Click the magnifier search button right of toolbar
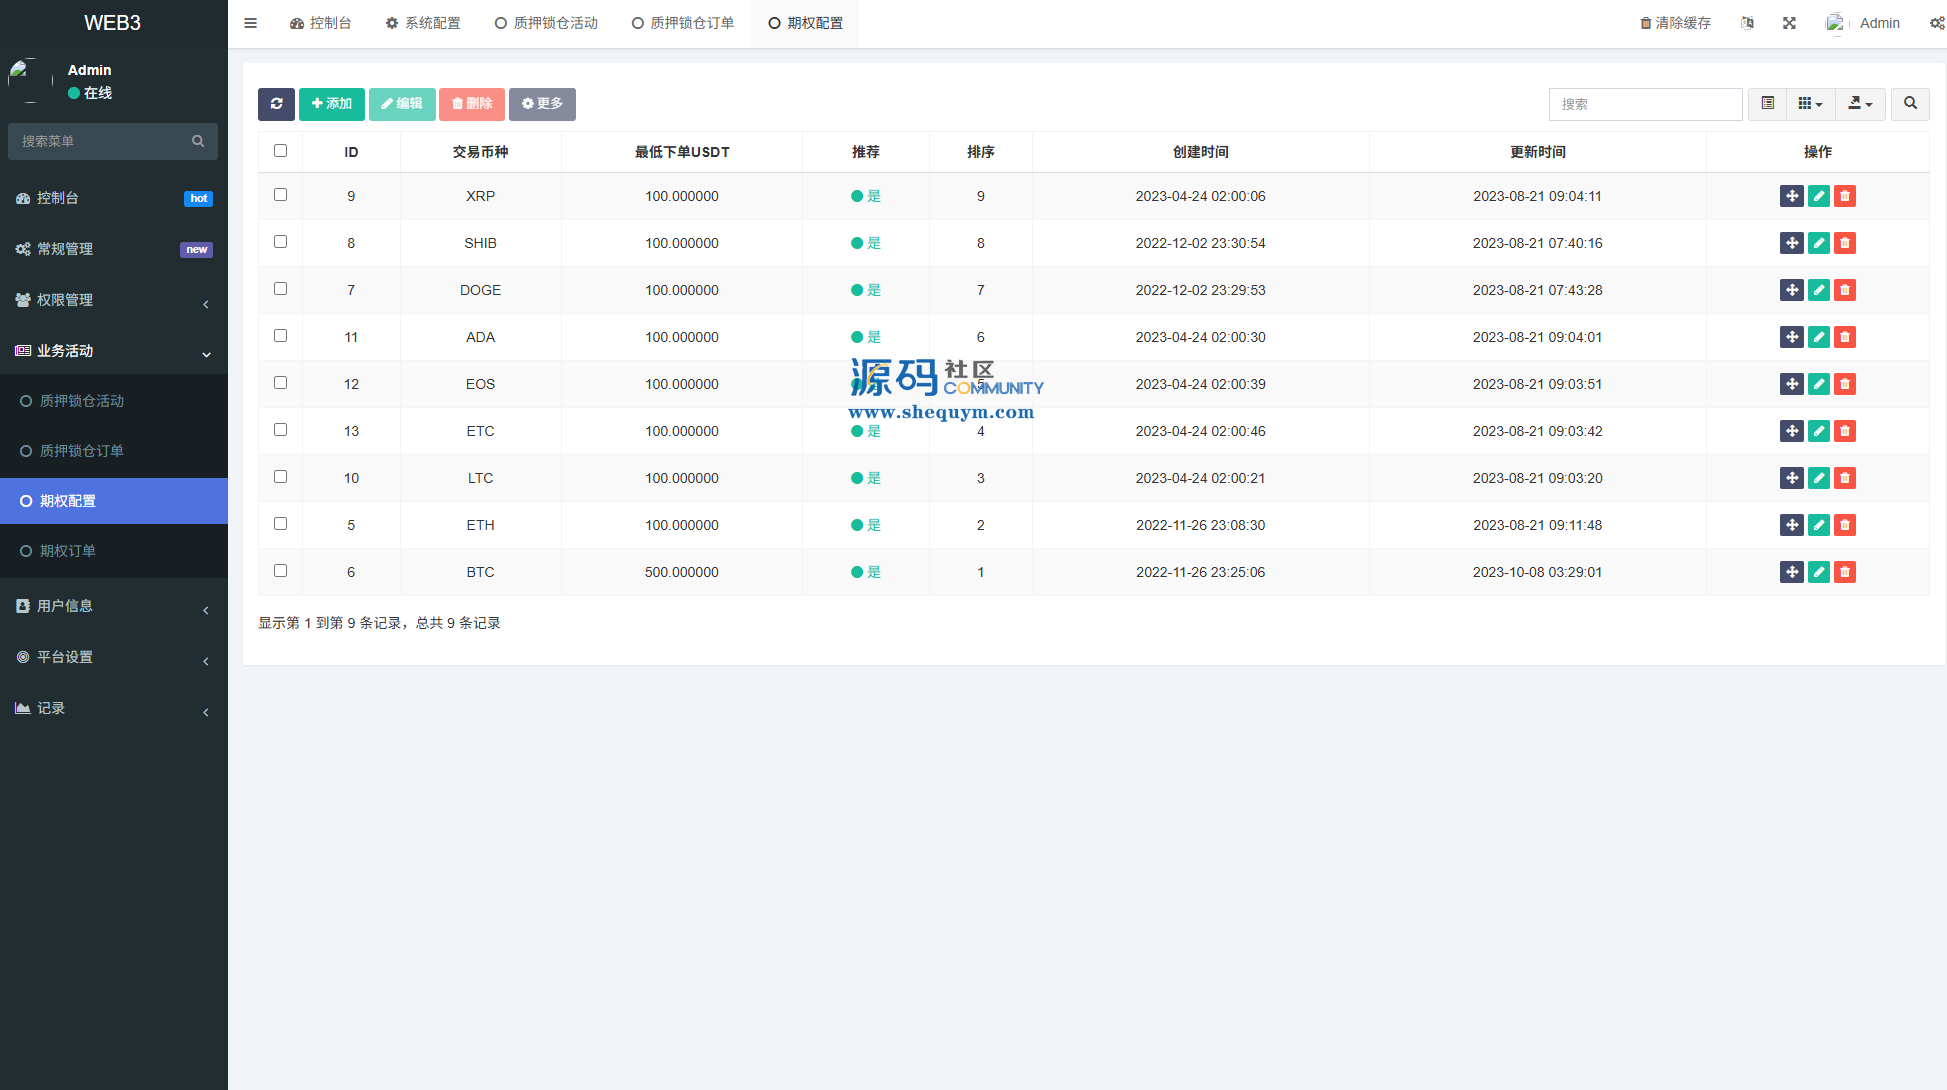Image resolution: width=1947 pixels, height=1090 pixels. [x=1910, y=104]
